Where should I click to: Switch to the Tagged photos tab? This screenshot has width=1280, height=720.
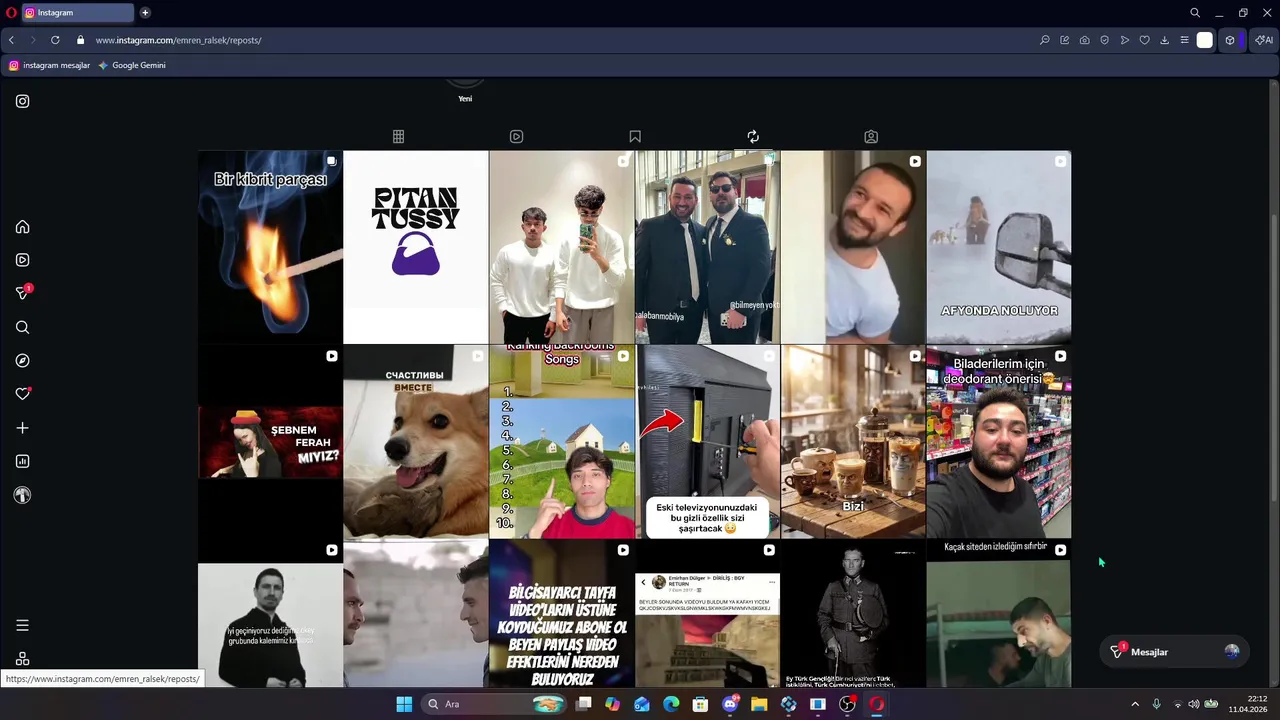[x=871, y=136]
